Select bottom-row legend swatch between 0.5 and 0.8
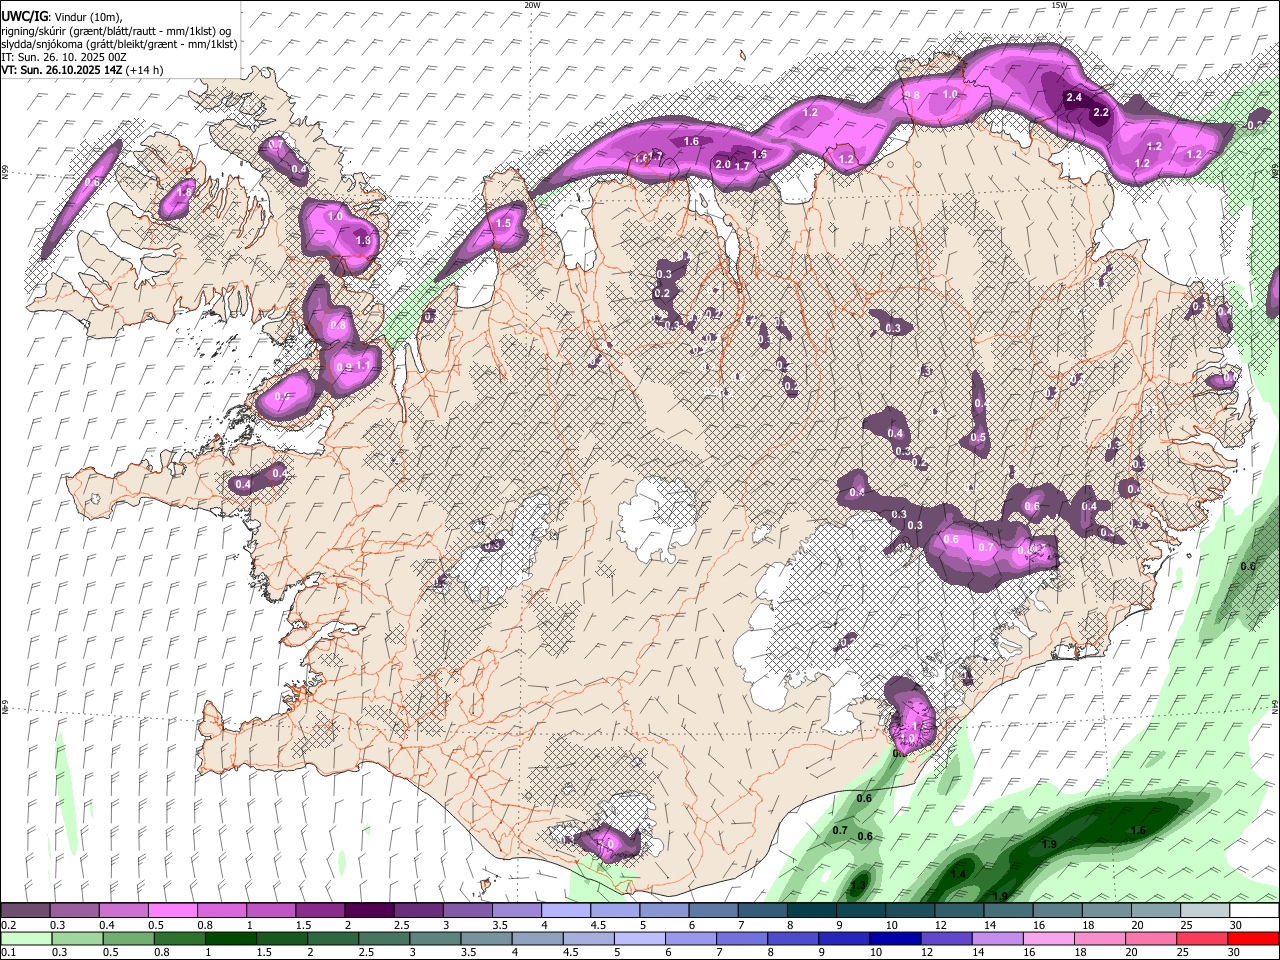 (129, 938)
